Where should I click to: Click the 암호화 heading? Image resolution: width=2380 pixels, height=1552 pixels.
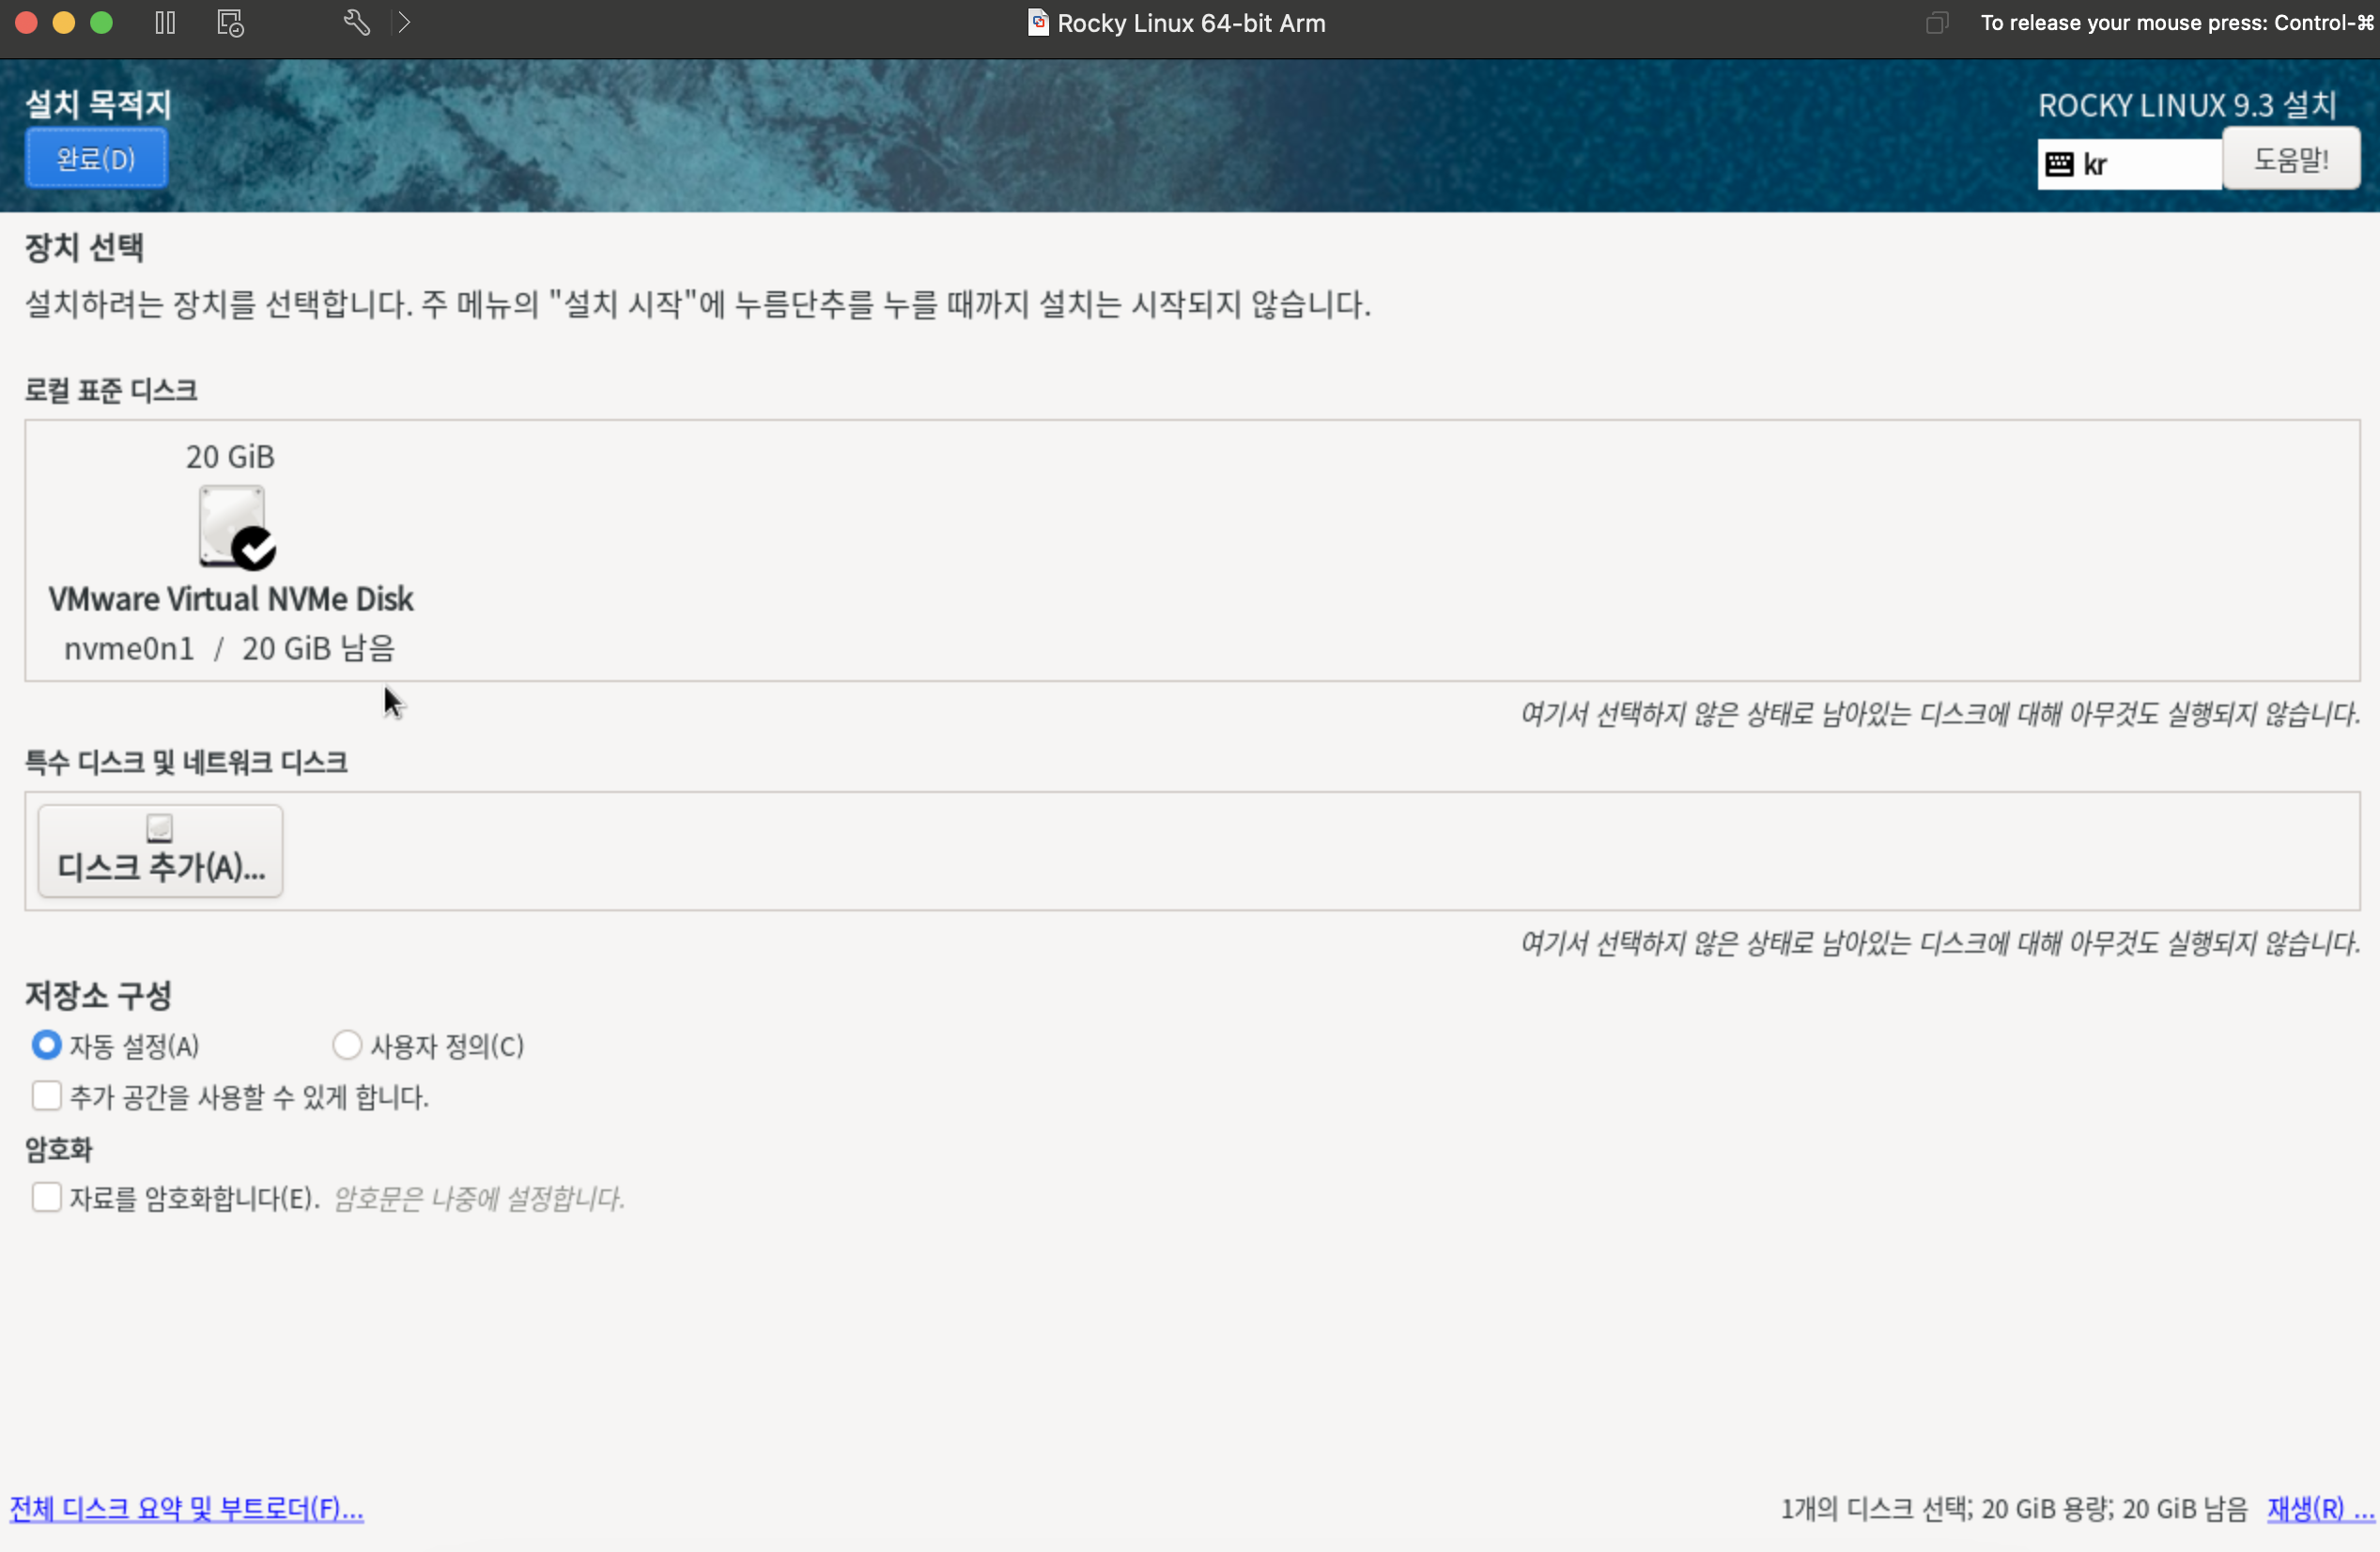point(59,1150)
